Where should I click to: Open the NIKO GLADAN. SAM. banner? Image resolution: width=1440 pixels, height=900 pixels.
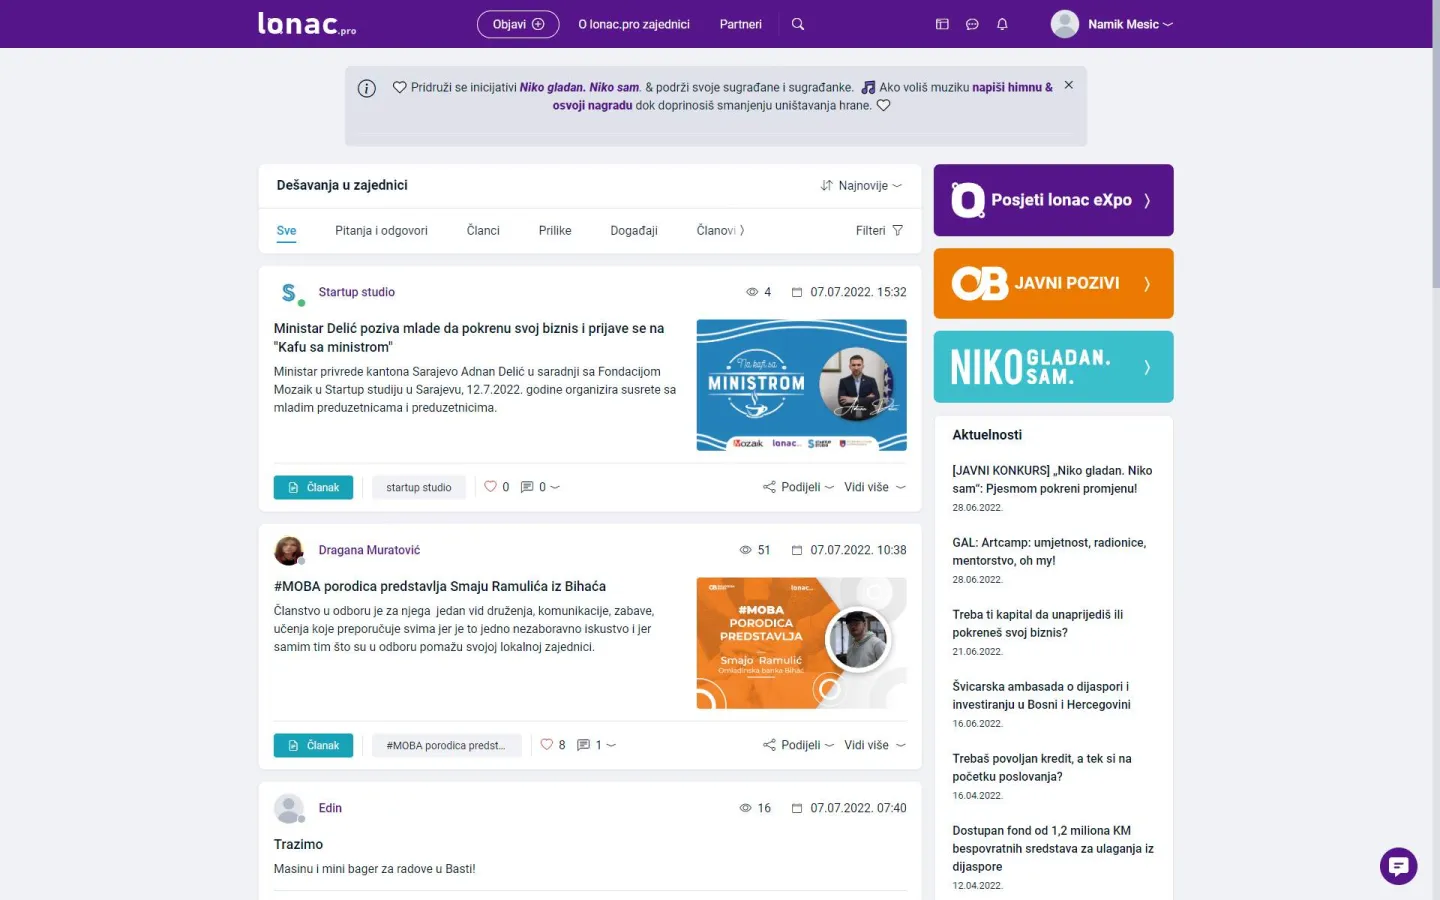click(x=1053, y=367)
